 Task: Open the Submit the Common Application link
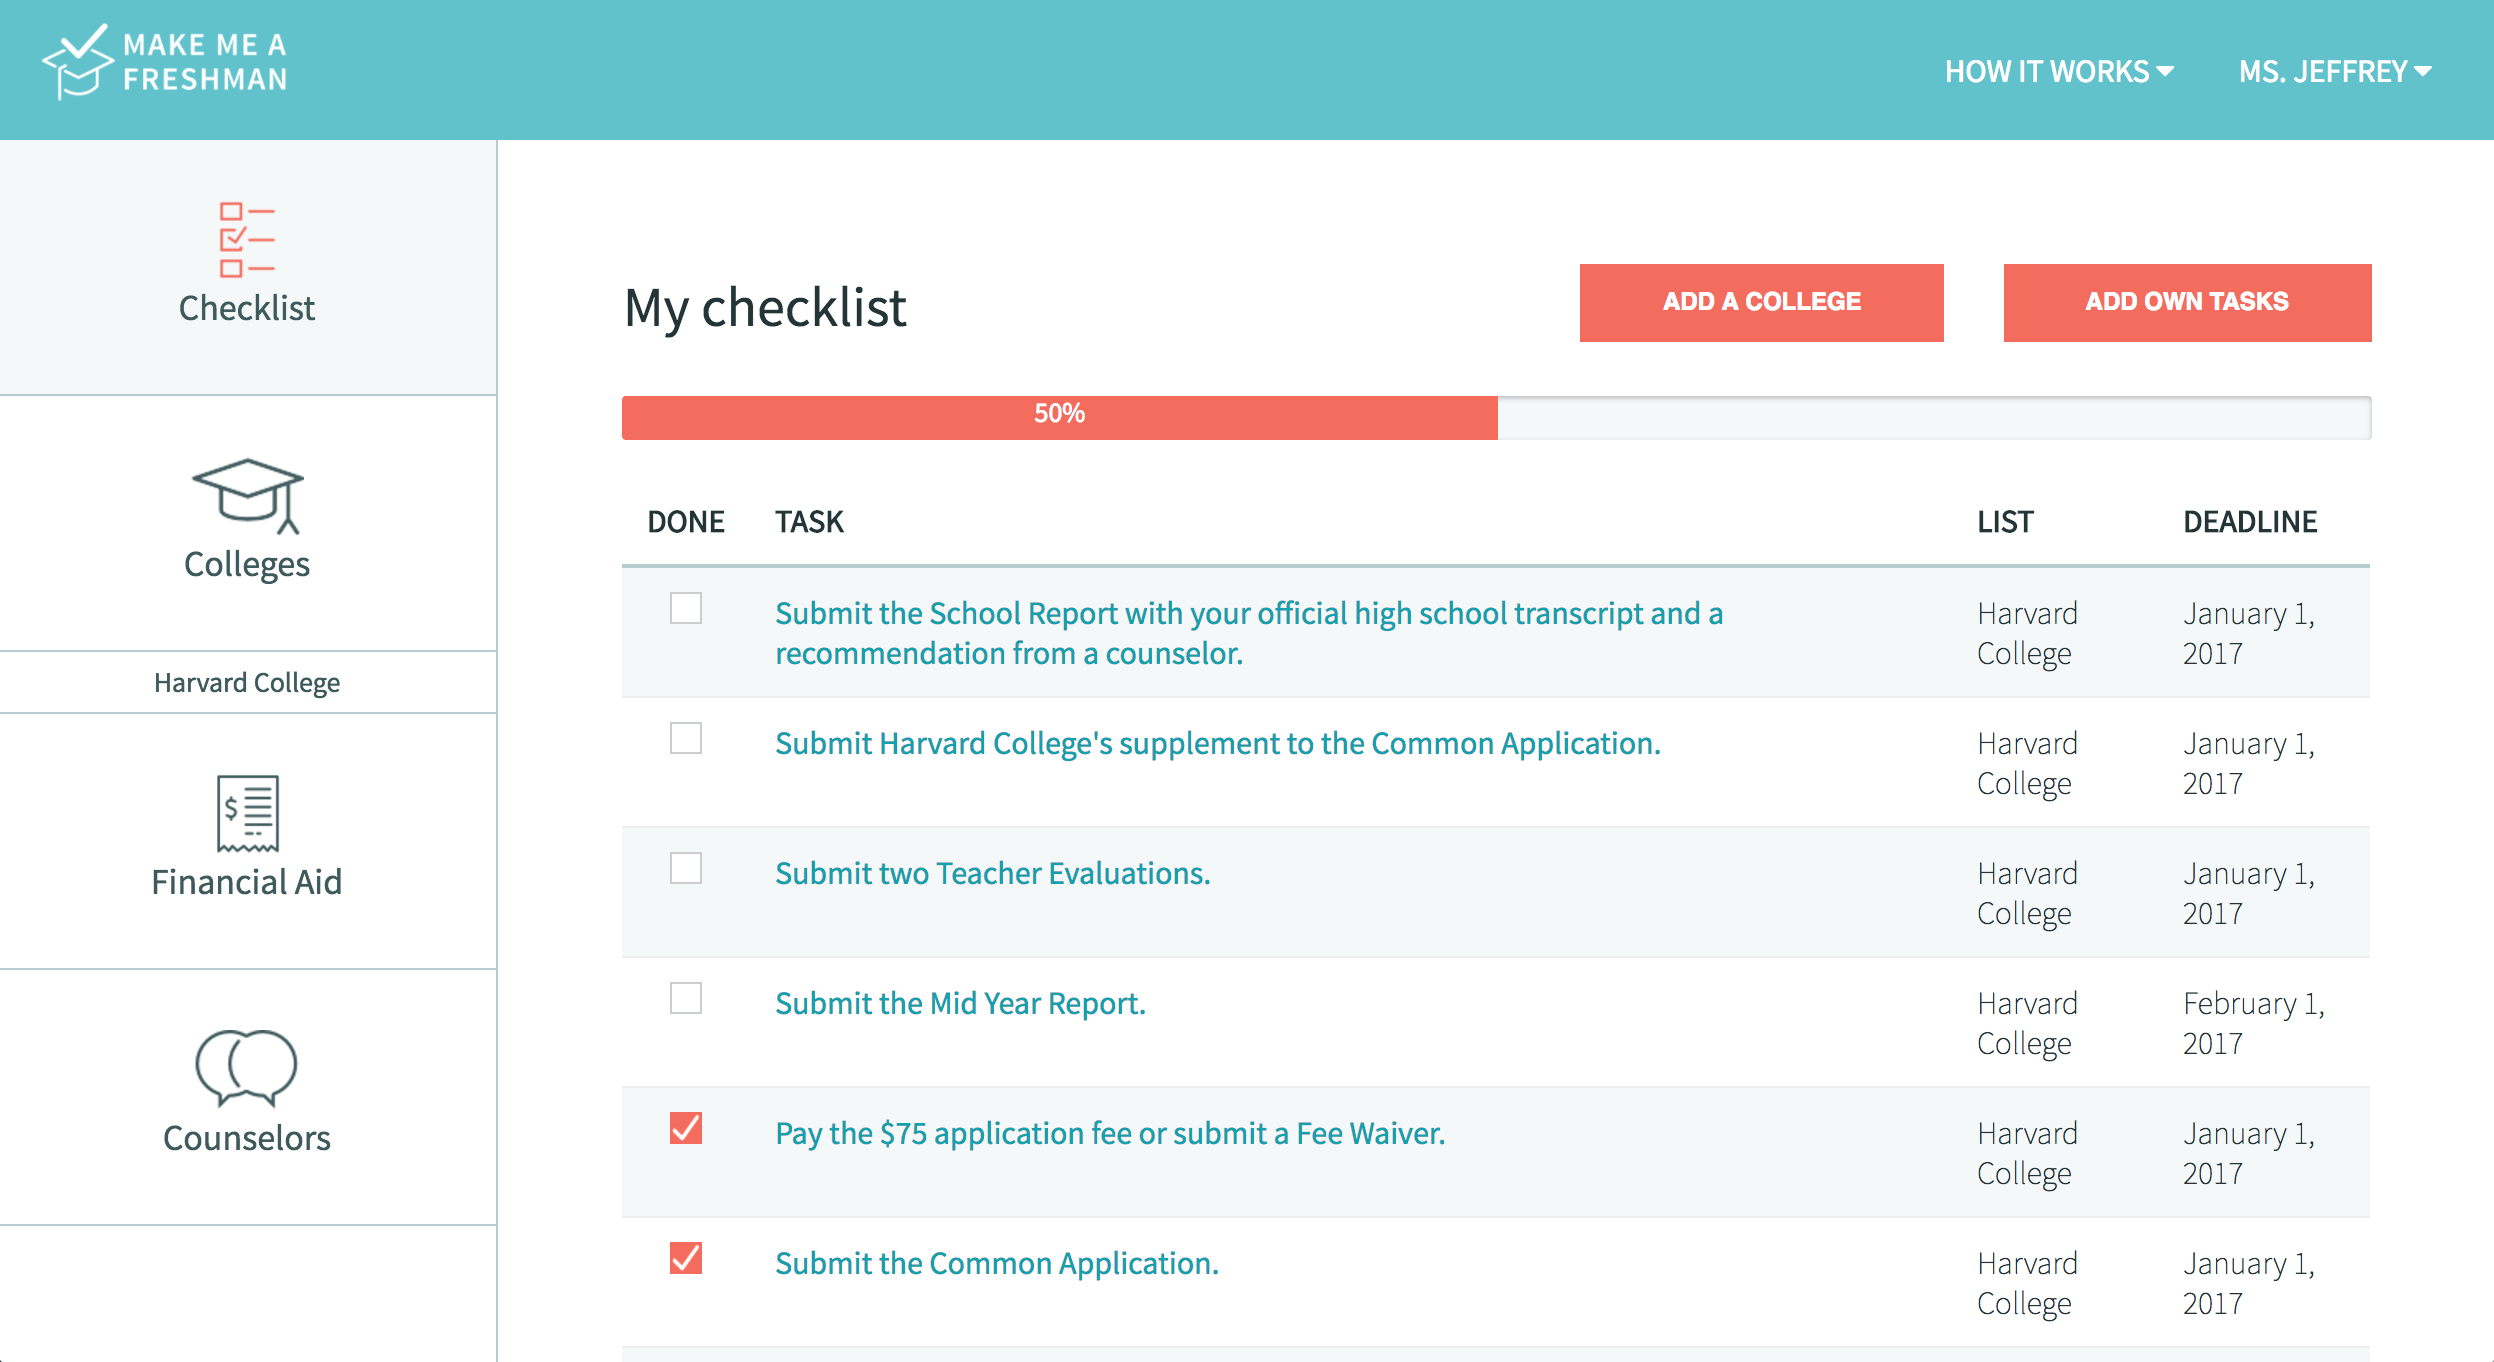(x=996, y=1264)
